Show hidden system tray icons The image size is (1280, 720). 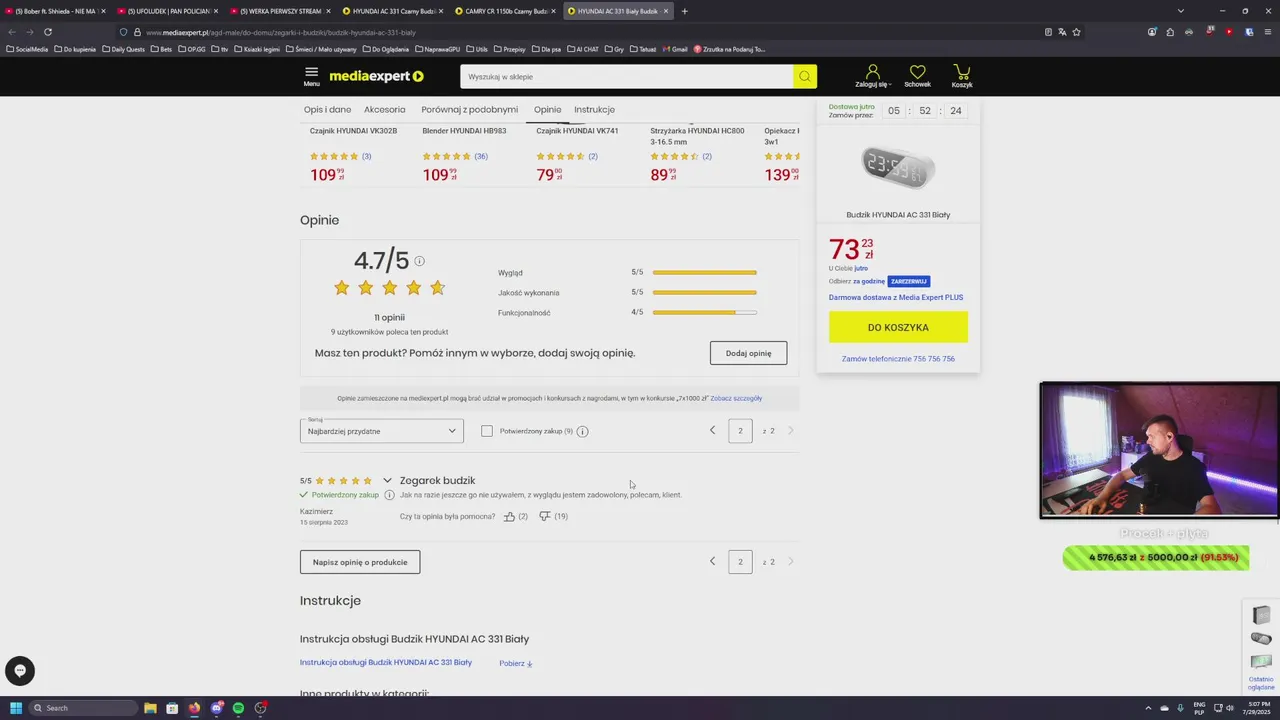(1148, 708)
